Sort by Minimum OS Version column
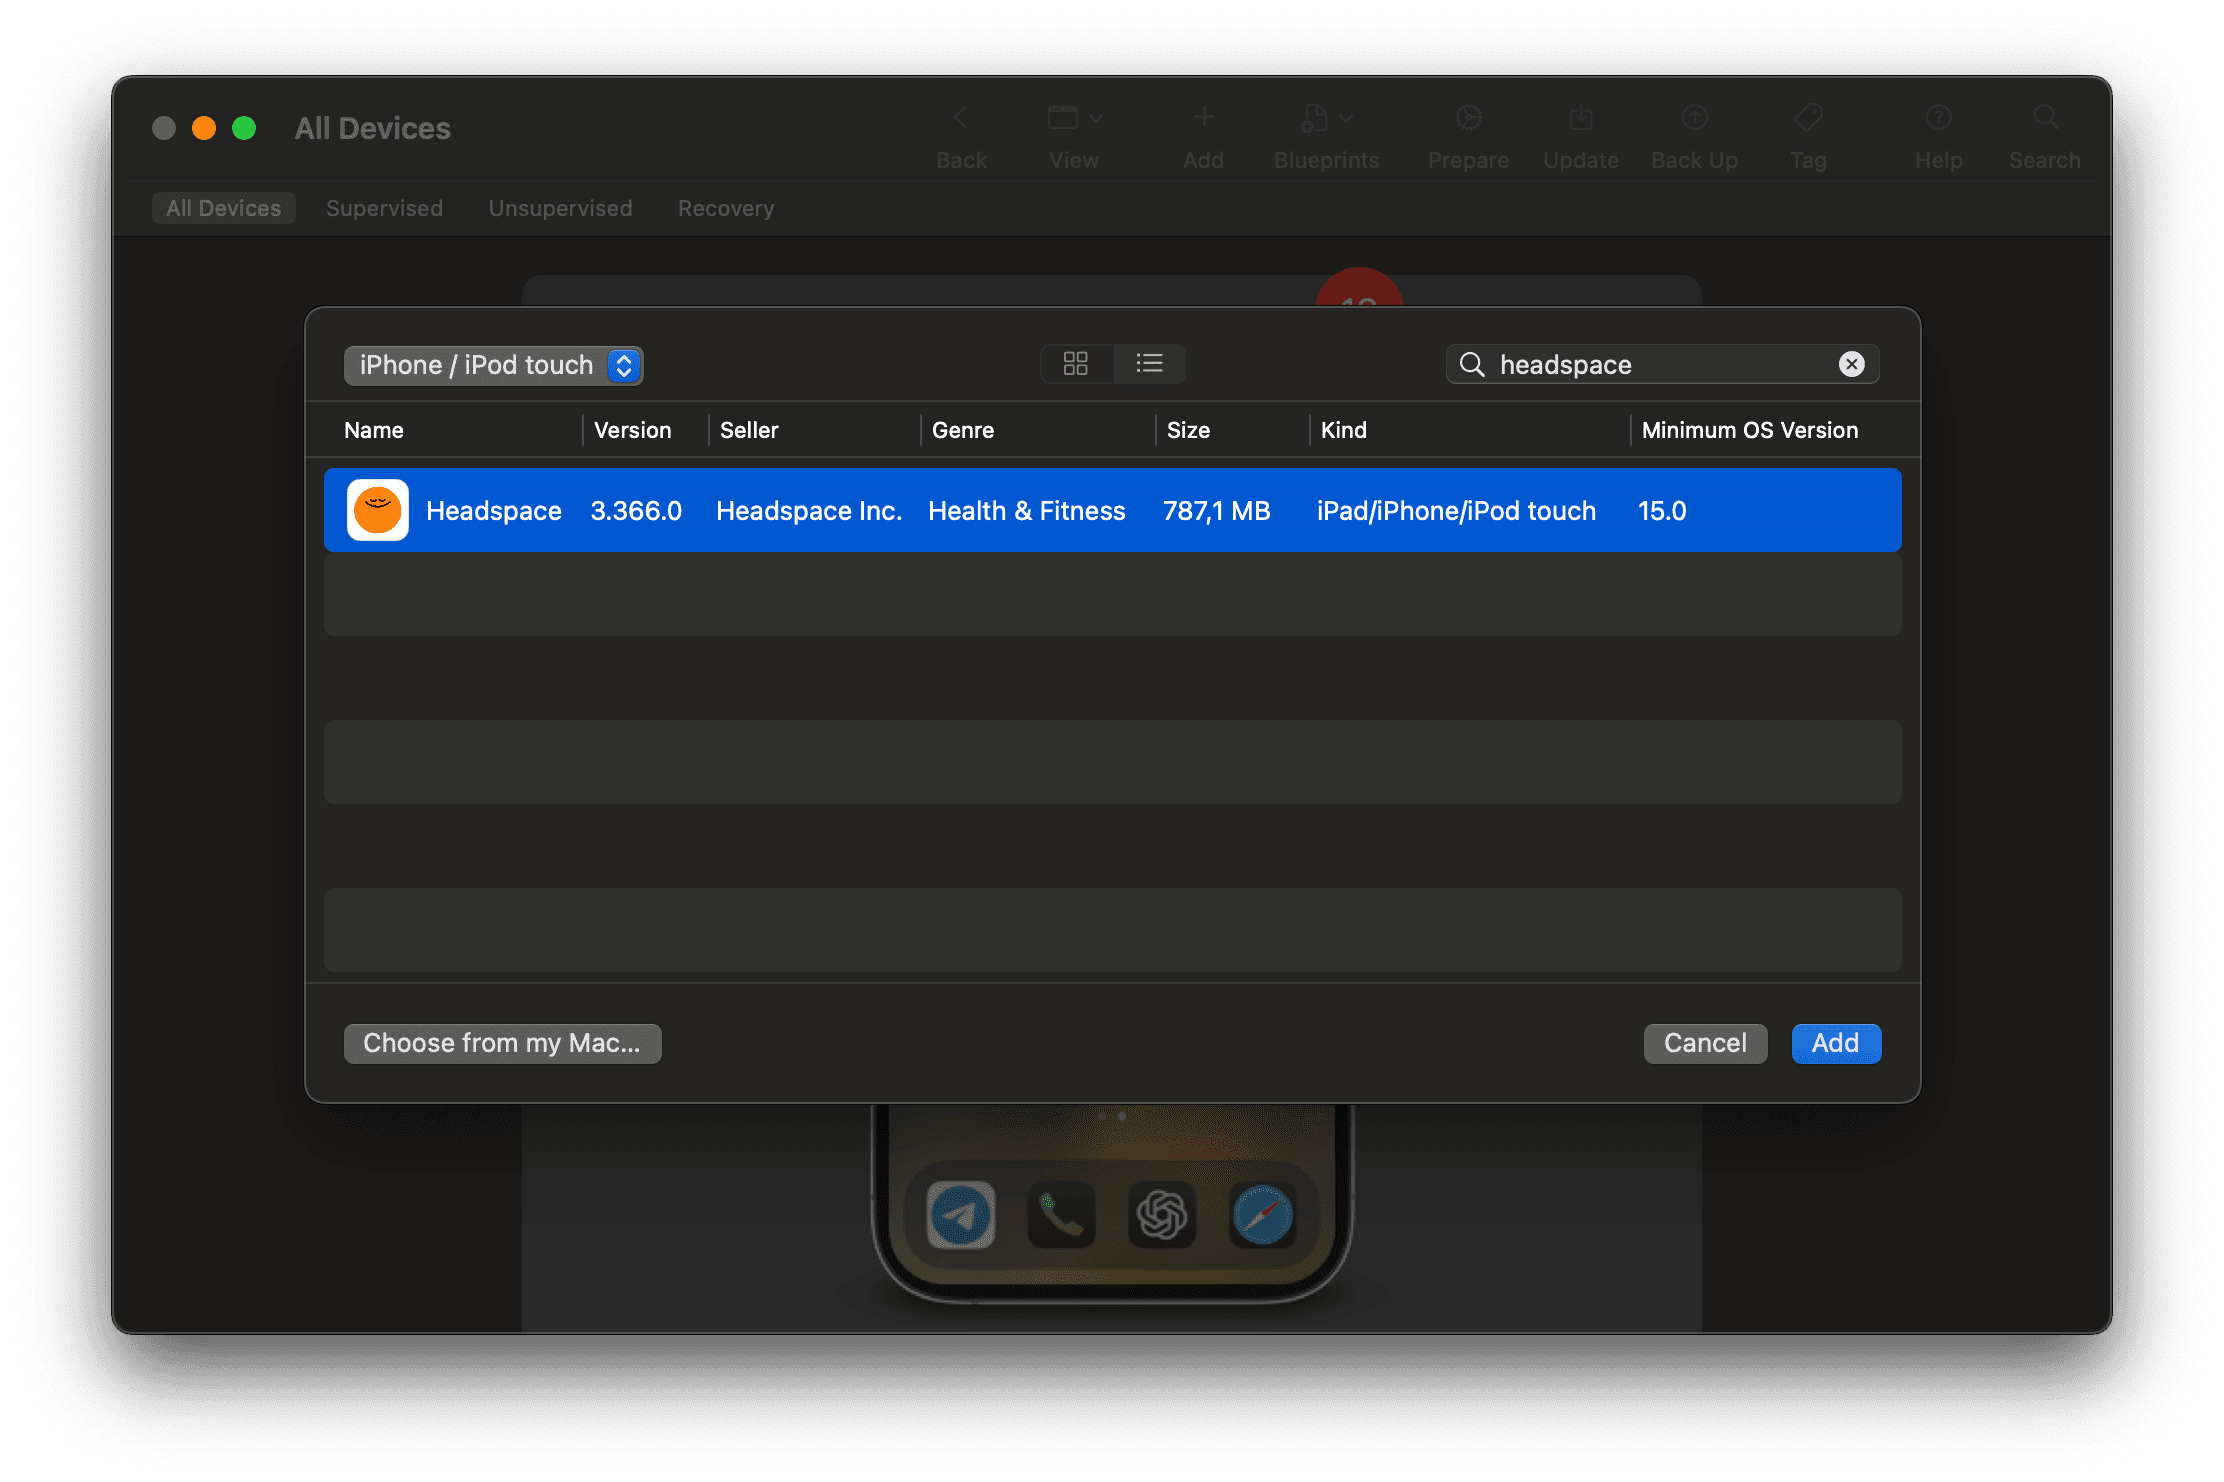2224x1482 pixels. point(1749,430)
